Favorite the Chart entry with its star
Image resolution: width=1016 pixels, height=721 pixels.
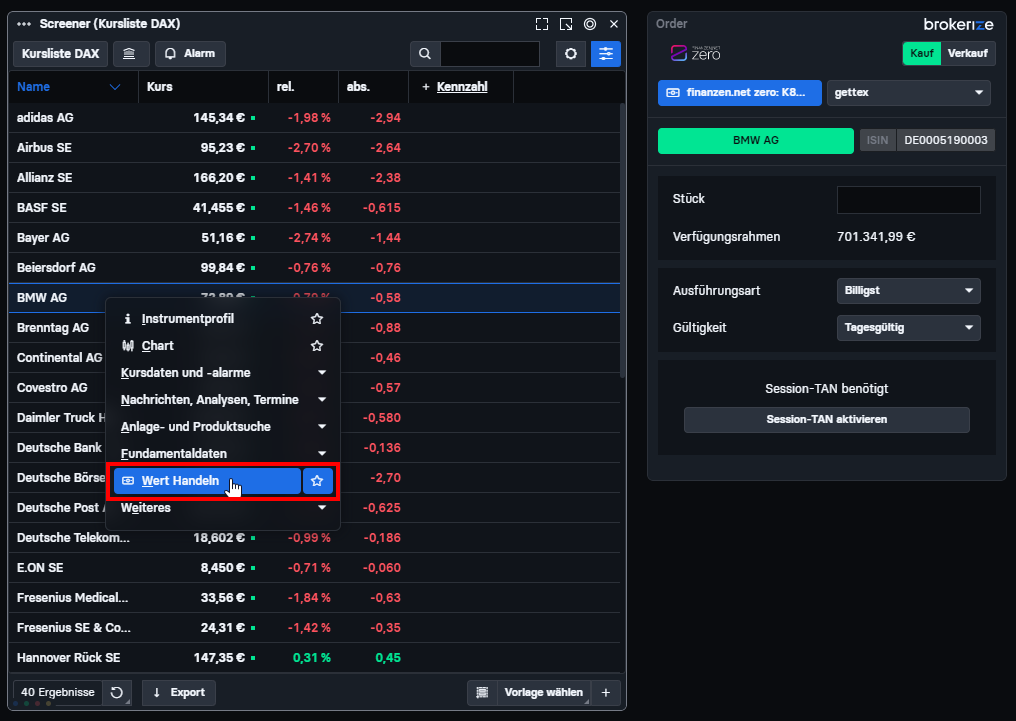(317, 346)
